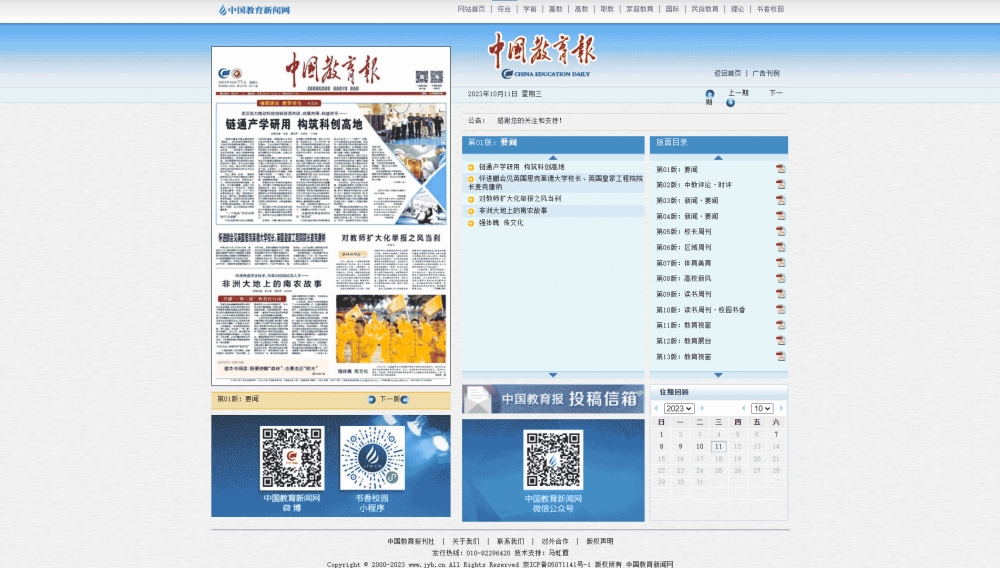This screenshot has height=568, width=1000.
Task: Open article 链通产学研用 构筑科创高地
Action: pyautogui.click(x=521, y=167)
